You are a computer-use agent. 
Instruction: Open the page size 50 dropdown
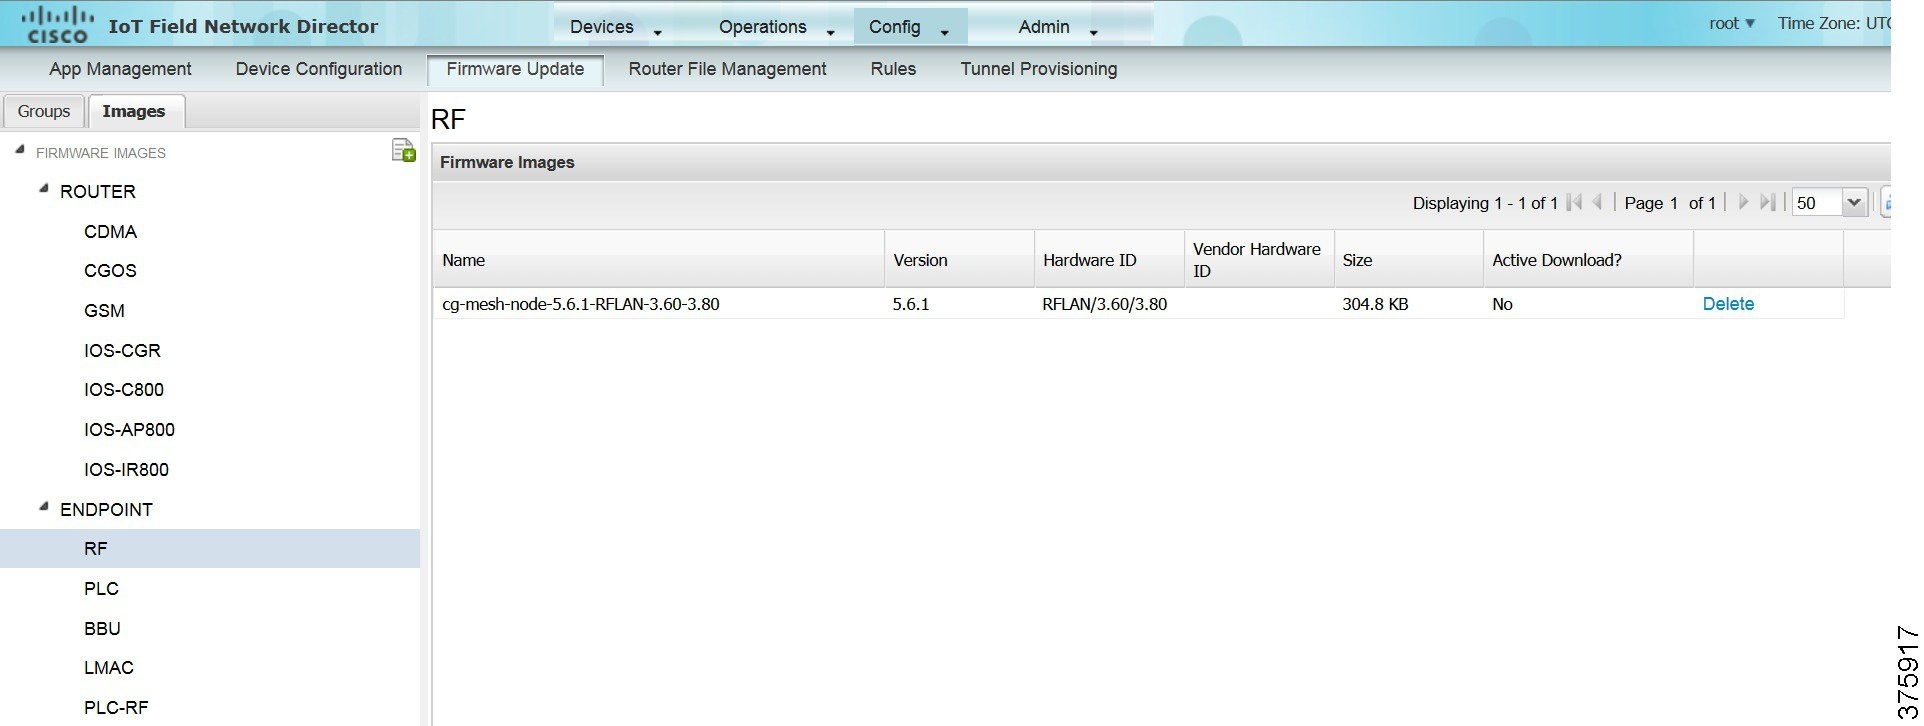click(x=1853, y=203)
